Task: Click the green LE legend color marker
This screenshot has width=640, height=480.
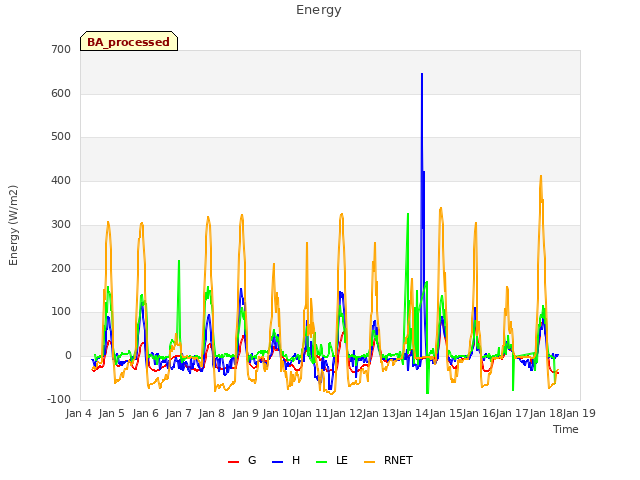Action: click(x=322, y=462)
